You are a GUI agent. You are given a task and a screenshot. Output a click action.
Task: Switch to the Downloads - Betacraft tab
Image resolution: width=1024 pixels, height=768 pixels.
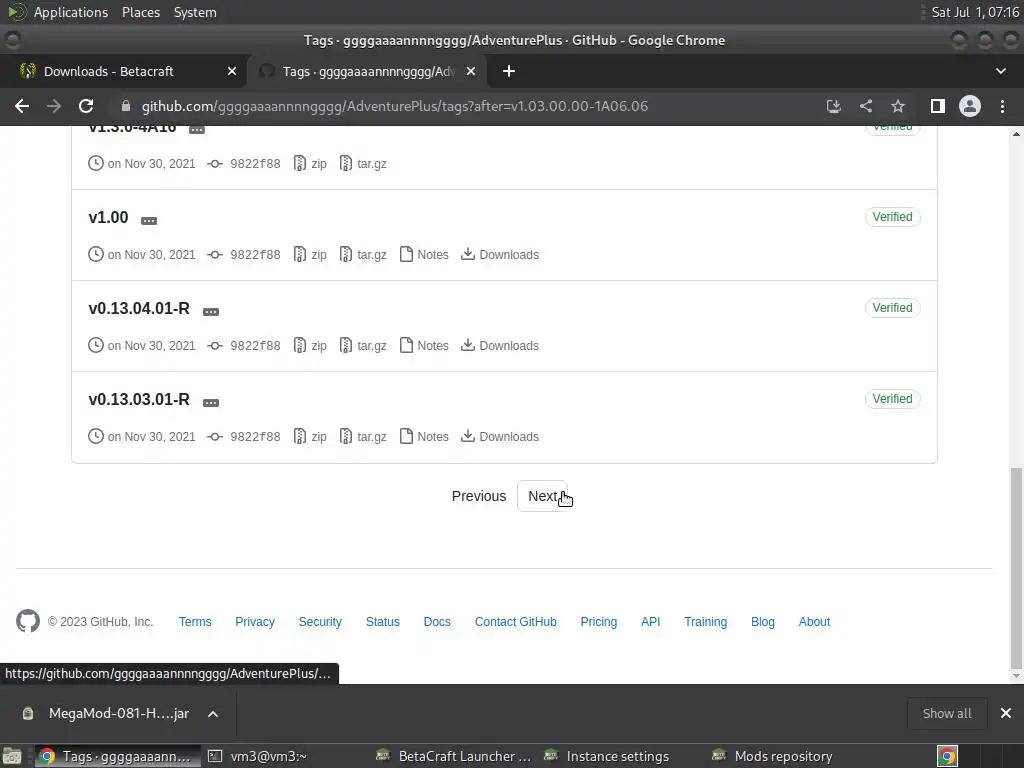click(x=123, y=71)
